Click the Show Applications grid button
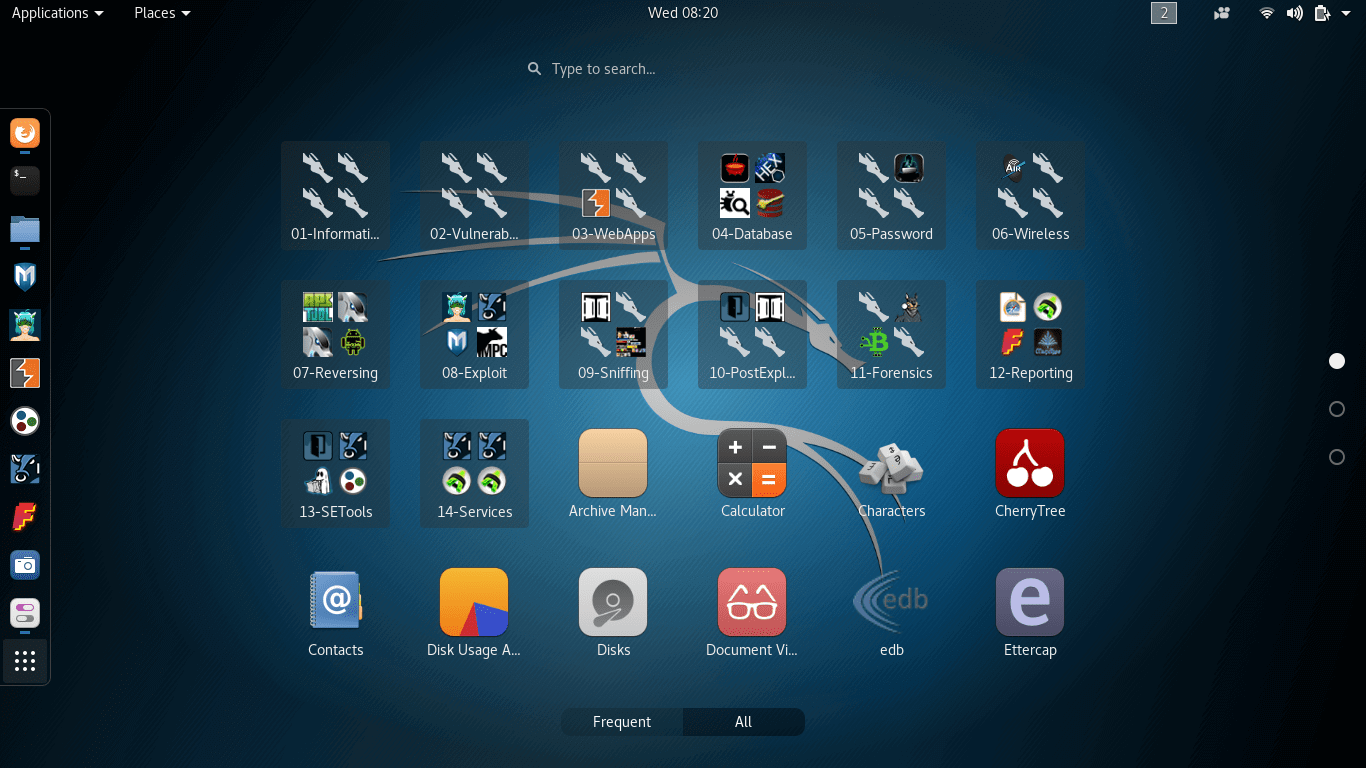This screenshot has height=768, width=1366. 25,661
